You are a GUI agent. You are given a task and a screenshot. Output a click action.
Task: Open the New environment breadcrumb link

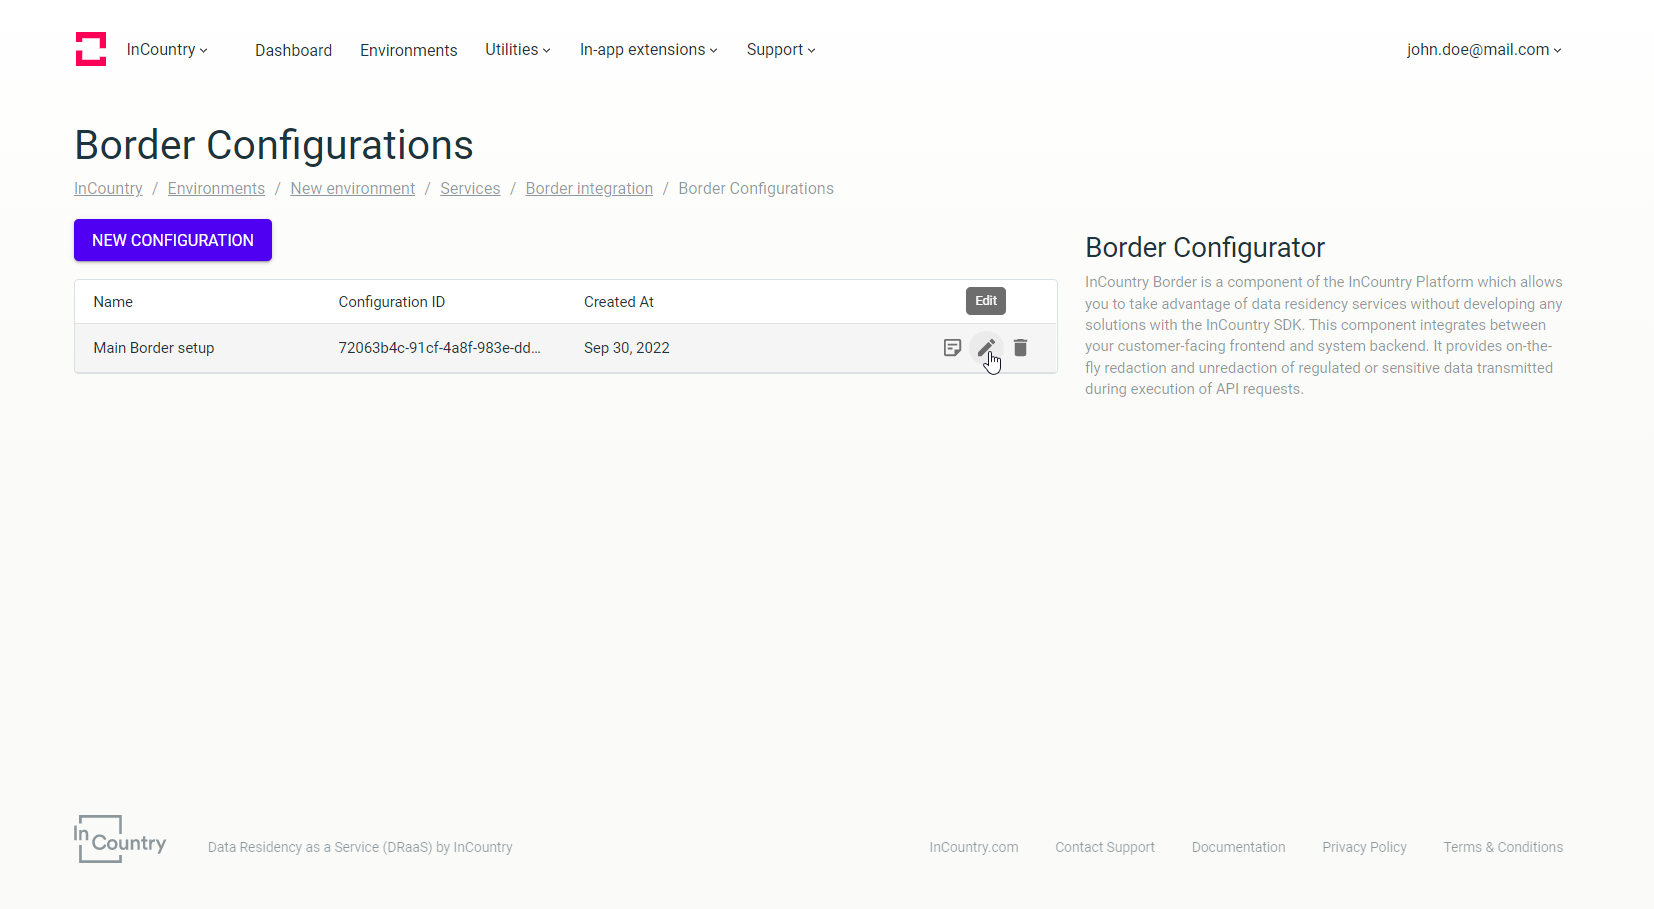click(353, 188)
